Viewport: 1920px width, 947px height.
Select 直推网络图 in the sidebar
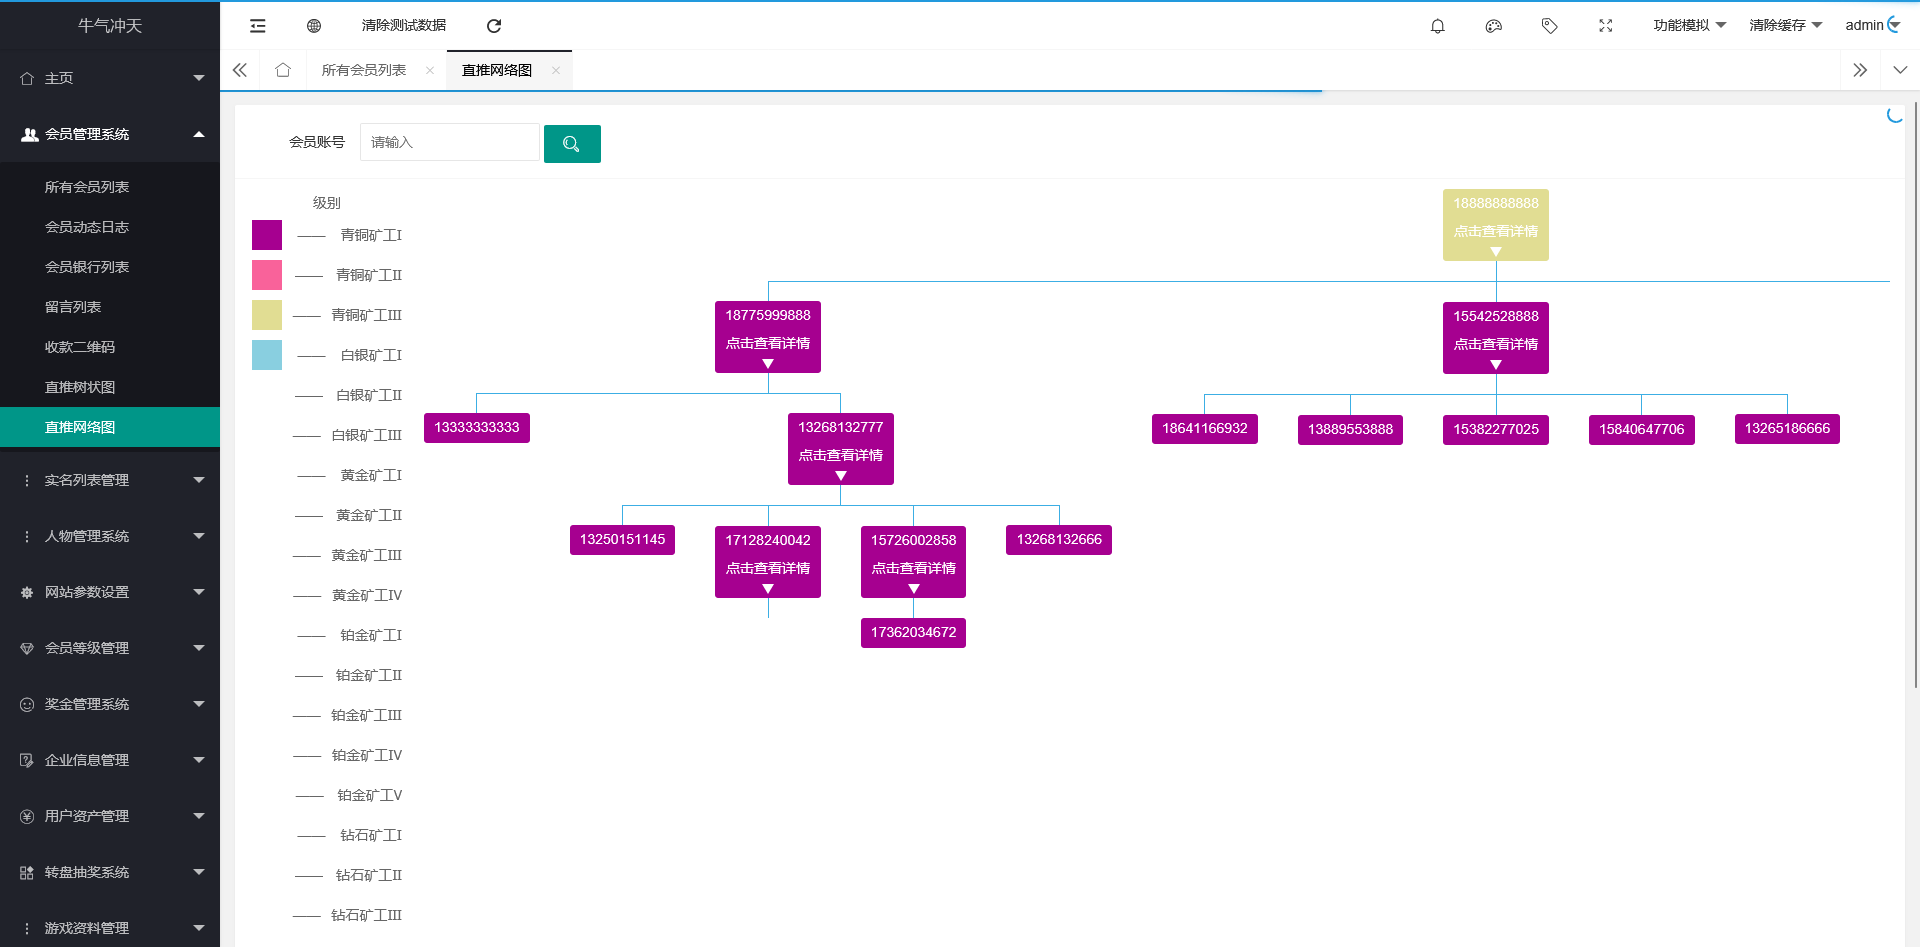(110, 427)
